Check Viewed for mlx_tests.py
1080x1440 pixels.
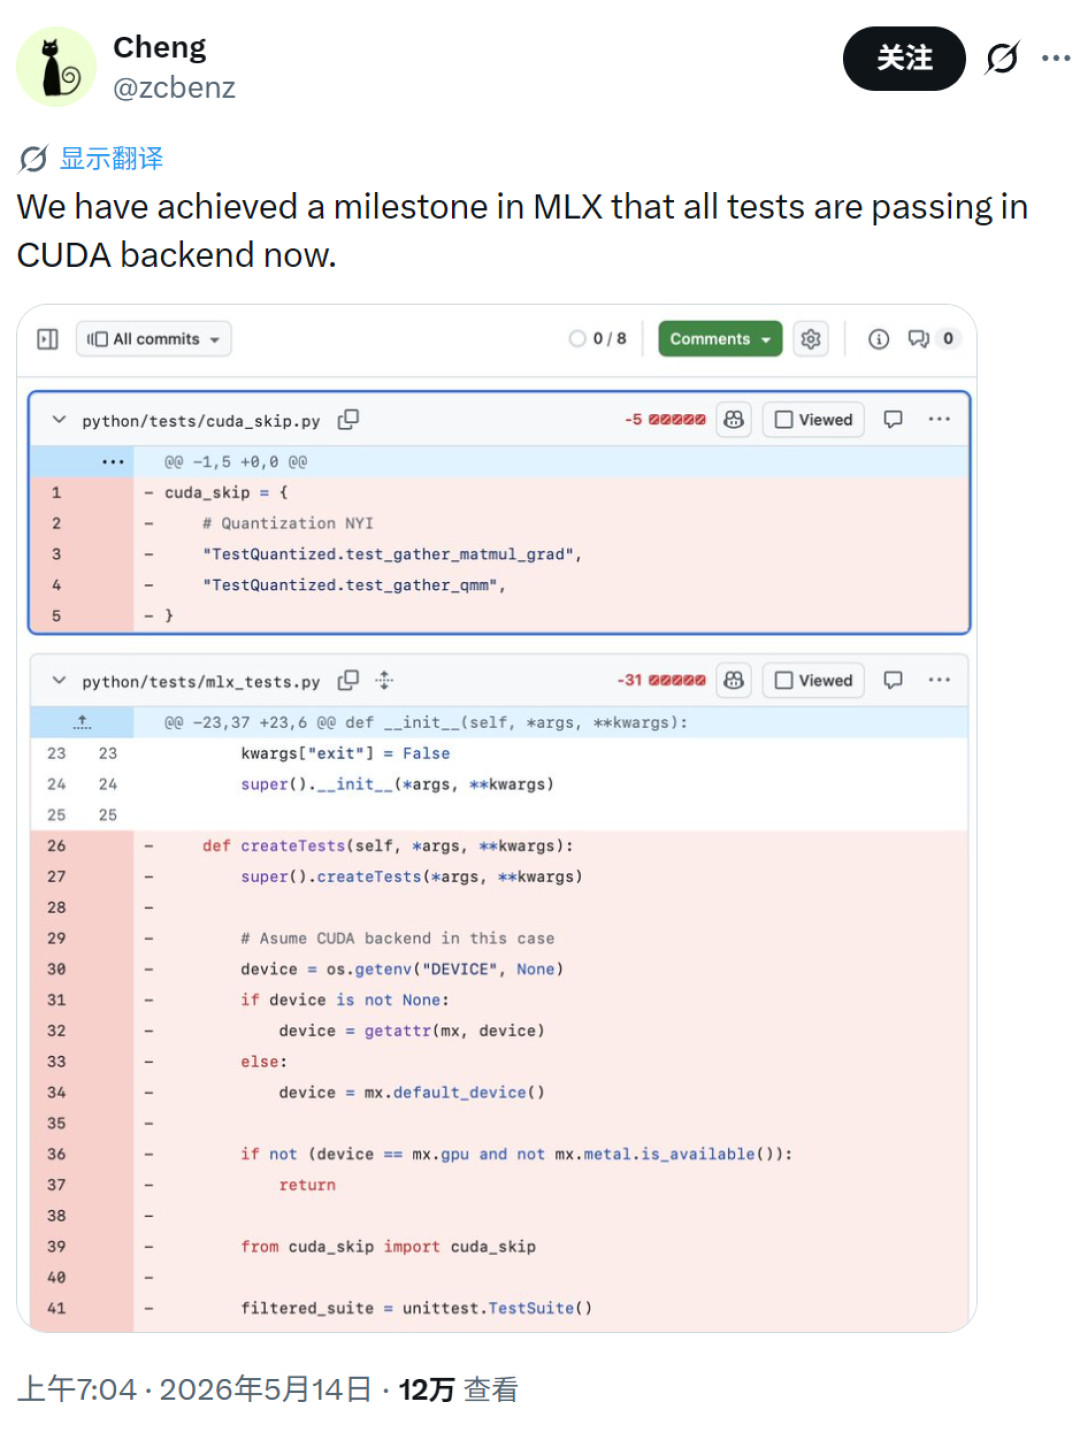click(813, 681)
